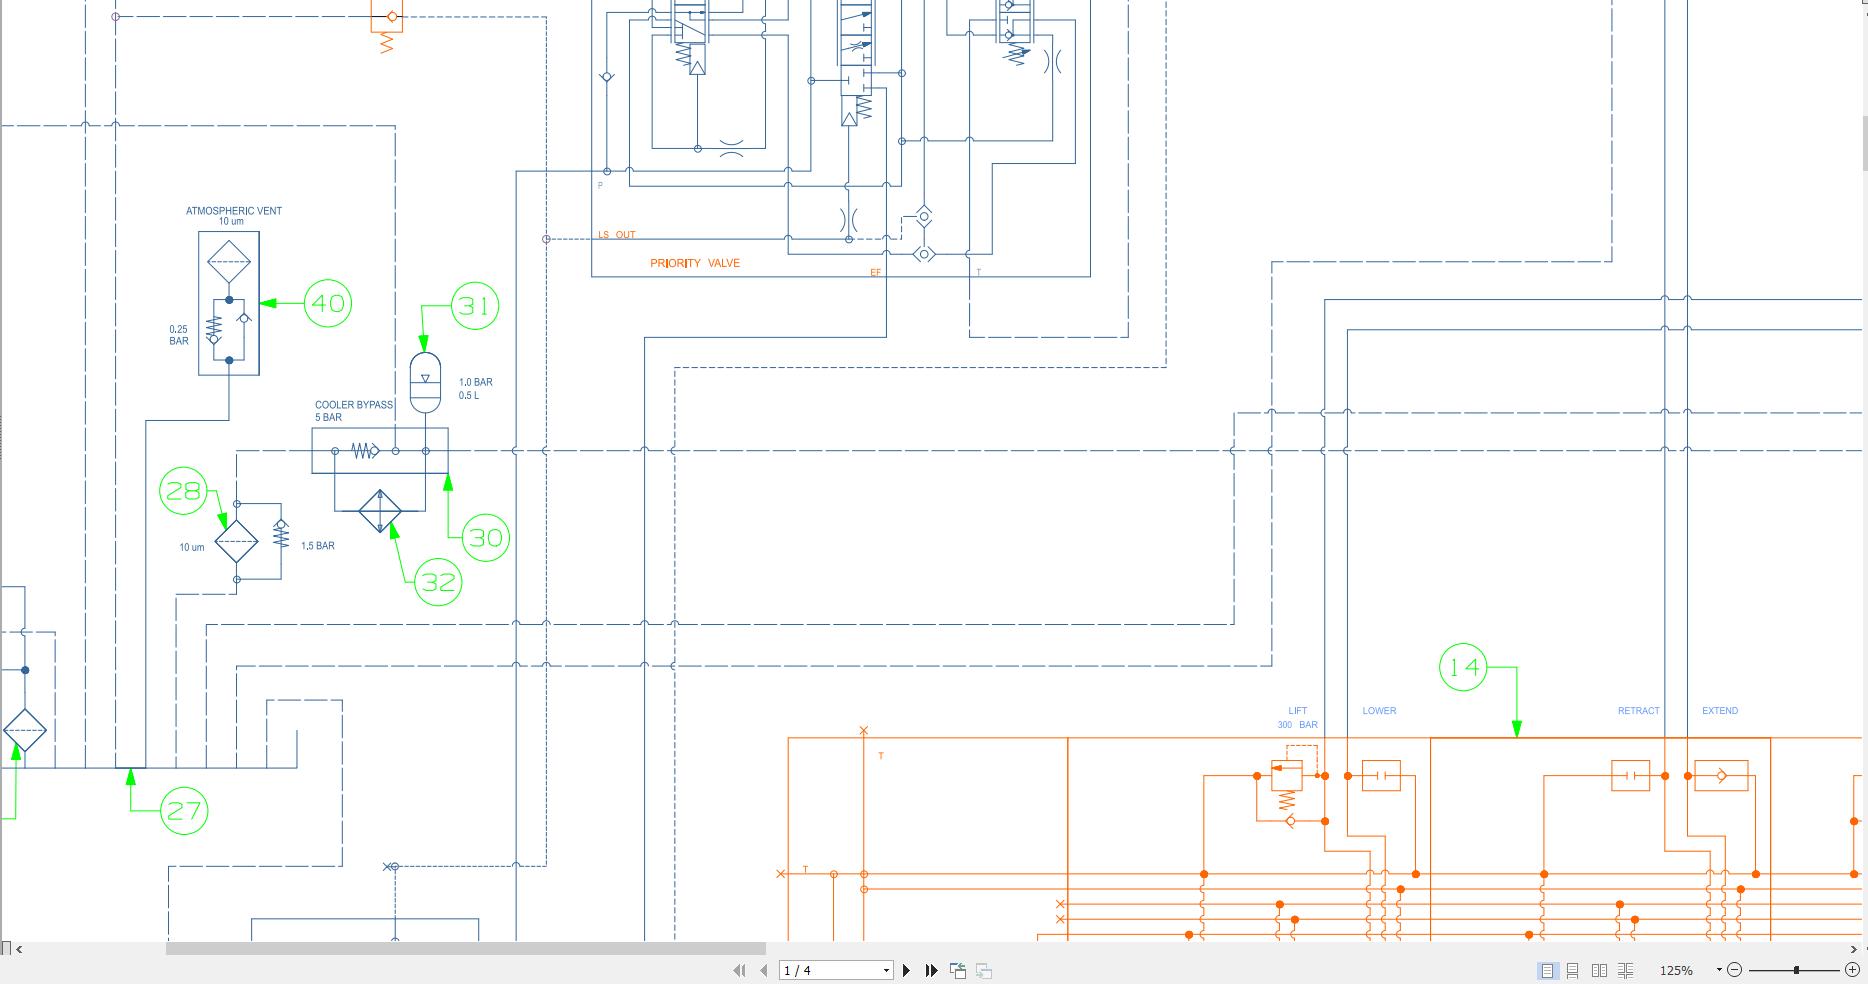The width and height of the screenshot is (1868, 984).
Task: Click the zoom slider handle
Action: pos(1797,970)
